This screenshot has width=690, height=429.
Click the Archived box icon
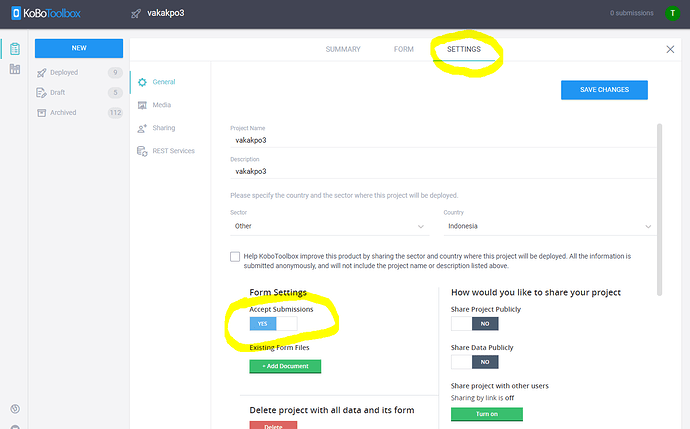point(41,113)
